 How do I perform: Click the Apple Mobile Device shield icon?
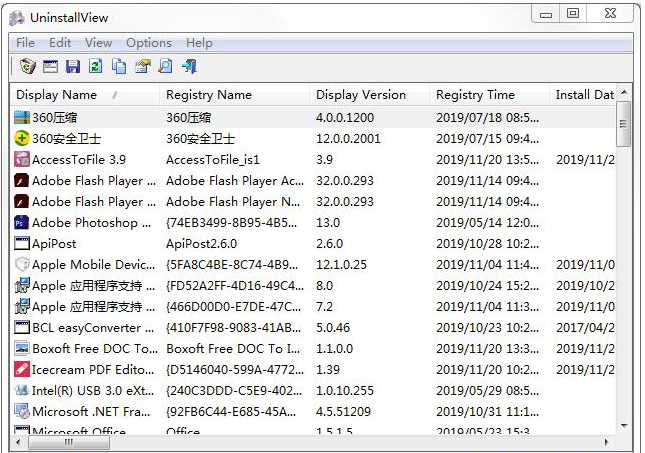tap(22, 265)
